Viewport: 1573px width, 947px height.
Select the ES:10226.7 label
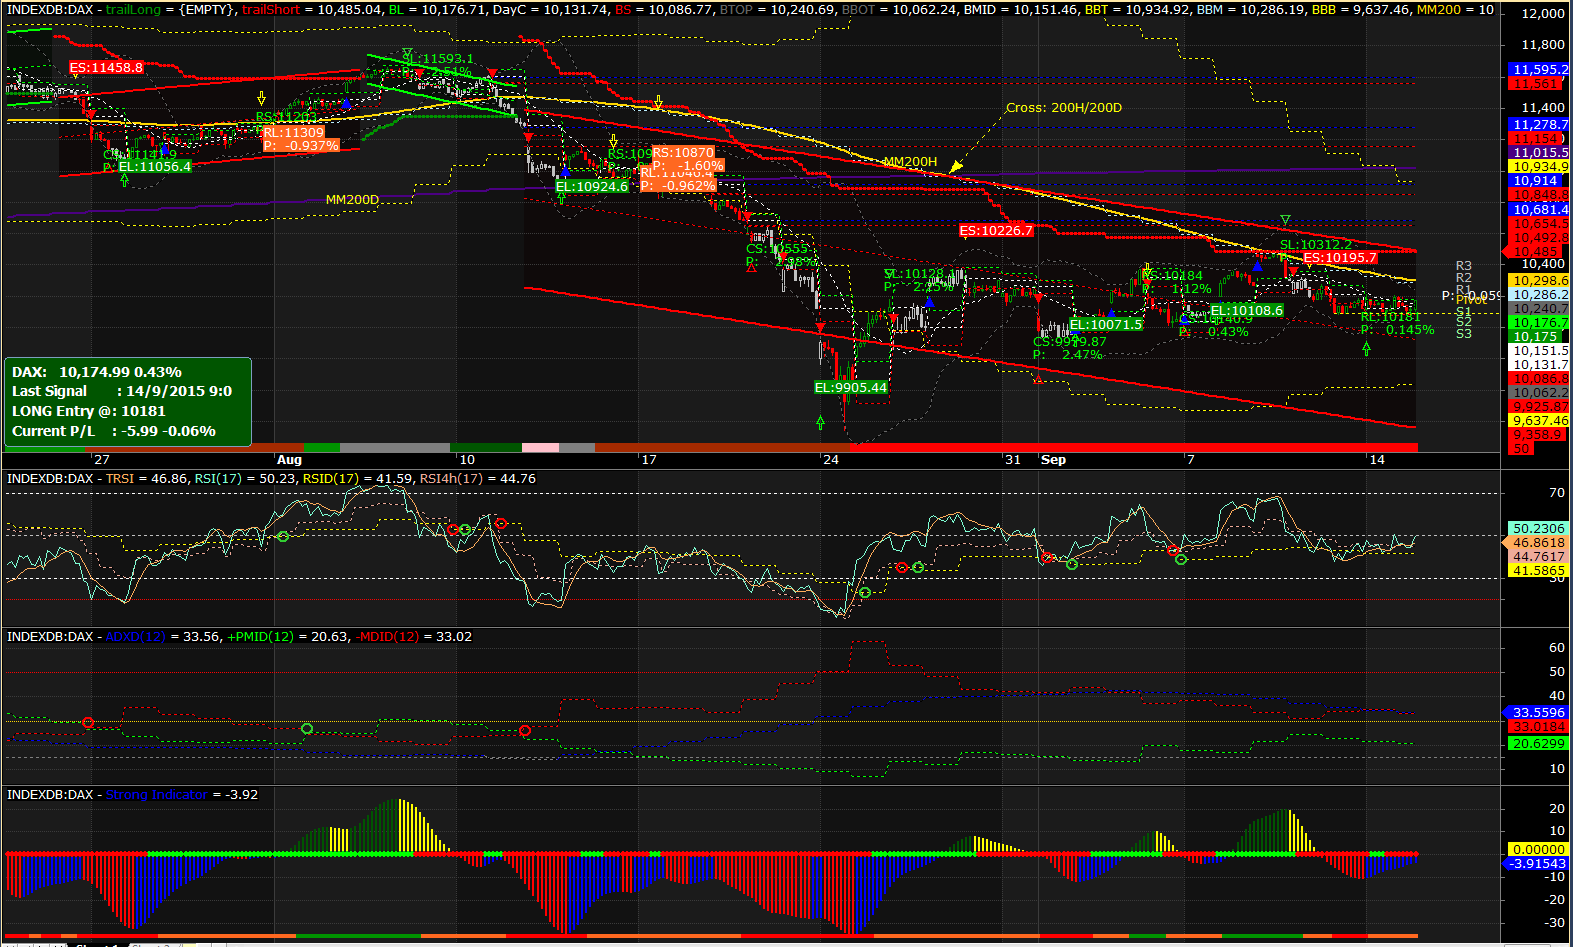pos(996,231)
